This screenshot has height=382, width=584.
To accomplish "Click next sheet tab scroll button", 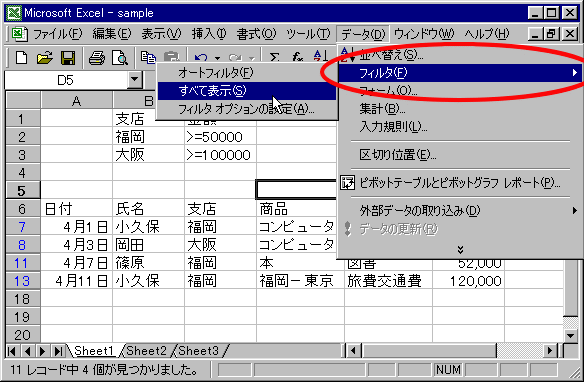I will pyautogui.click(x=42, y=351).
